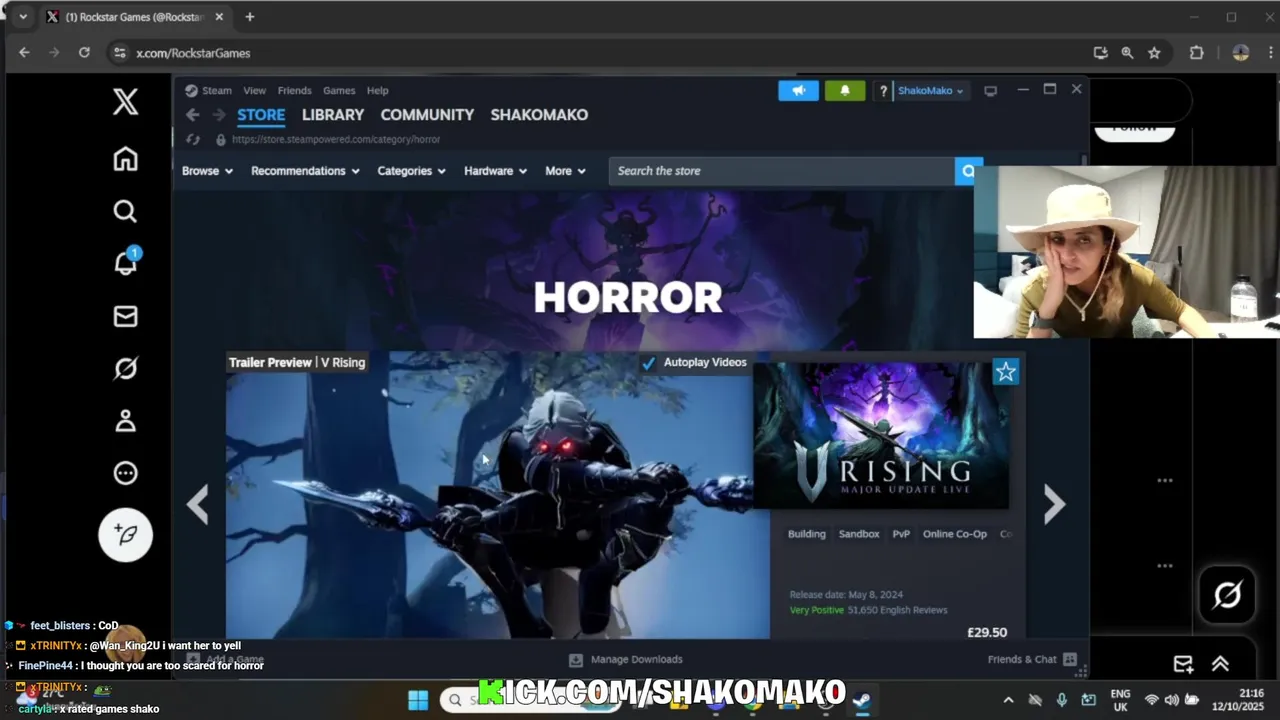
Task: Open Grok icon in X sidebar
Action: point(125,368)
